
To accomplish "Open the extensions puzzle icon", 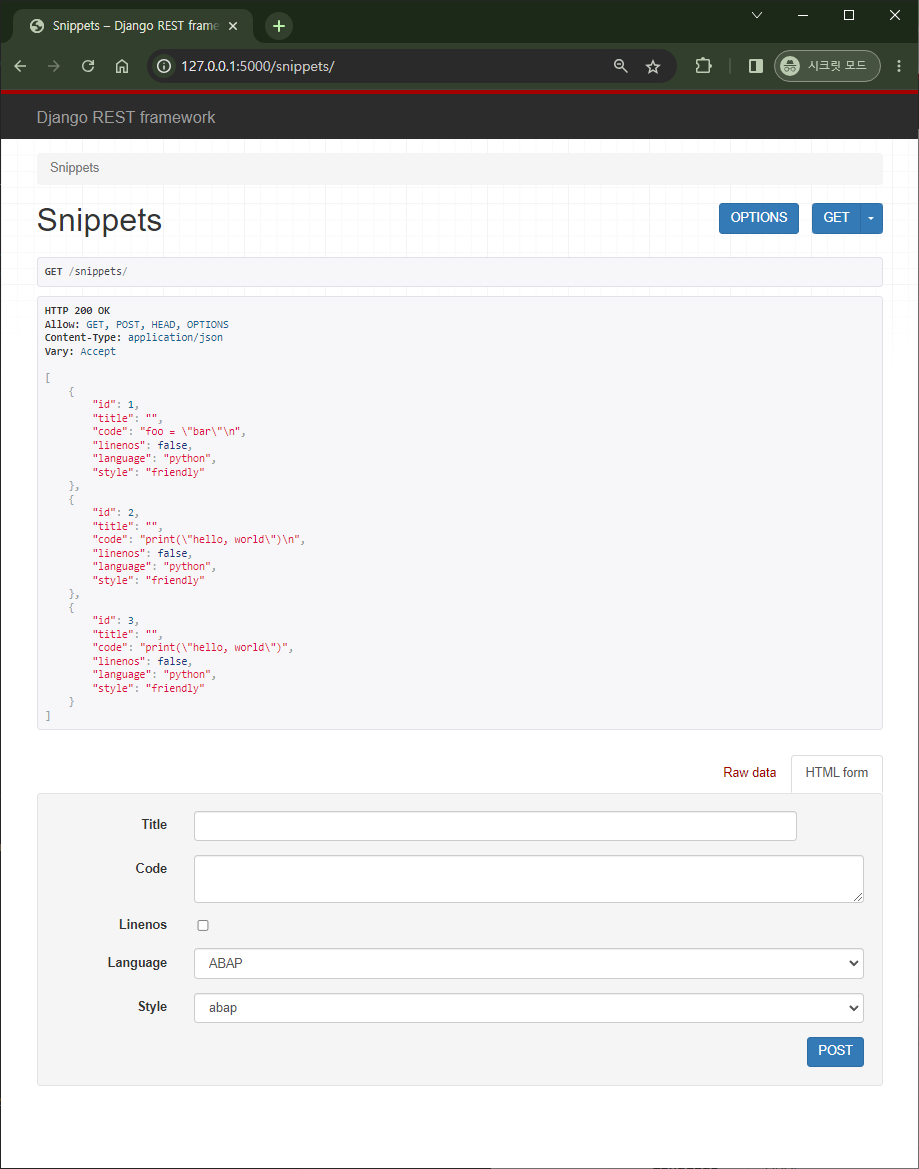I will pyautogui.click(x=703, y=66).
